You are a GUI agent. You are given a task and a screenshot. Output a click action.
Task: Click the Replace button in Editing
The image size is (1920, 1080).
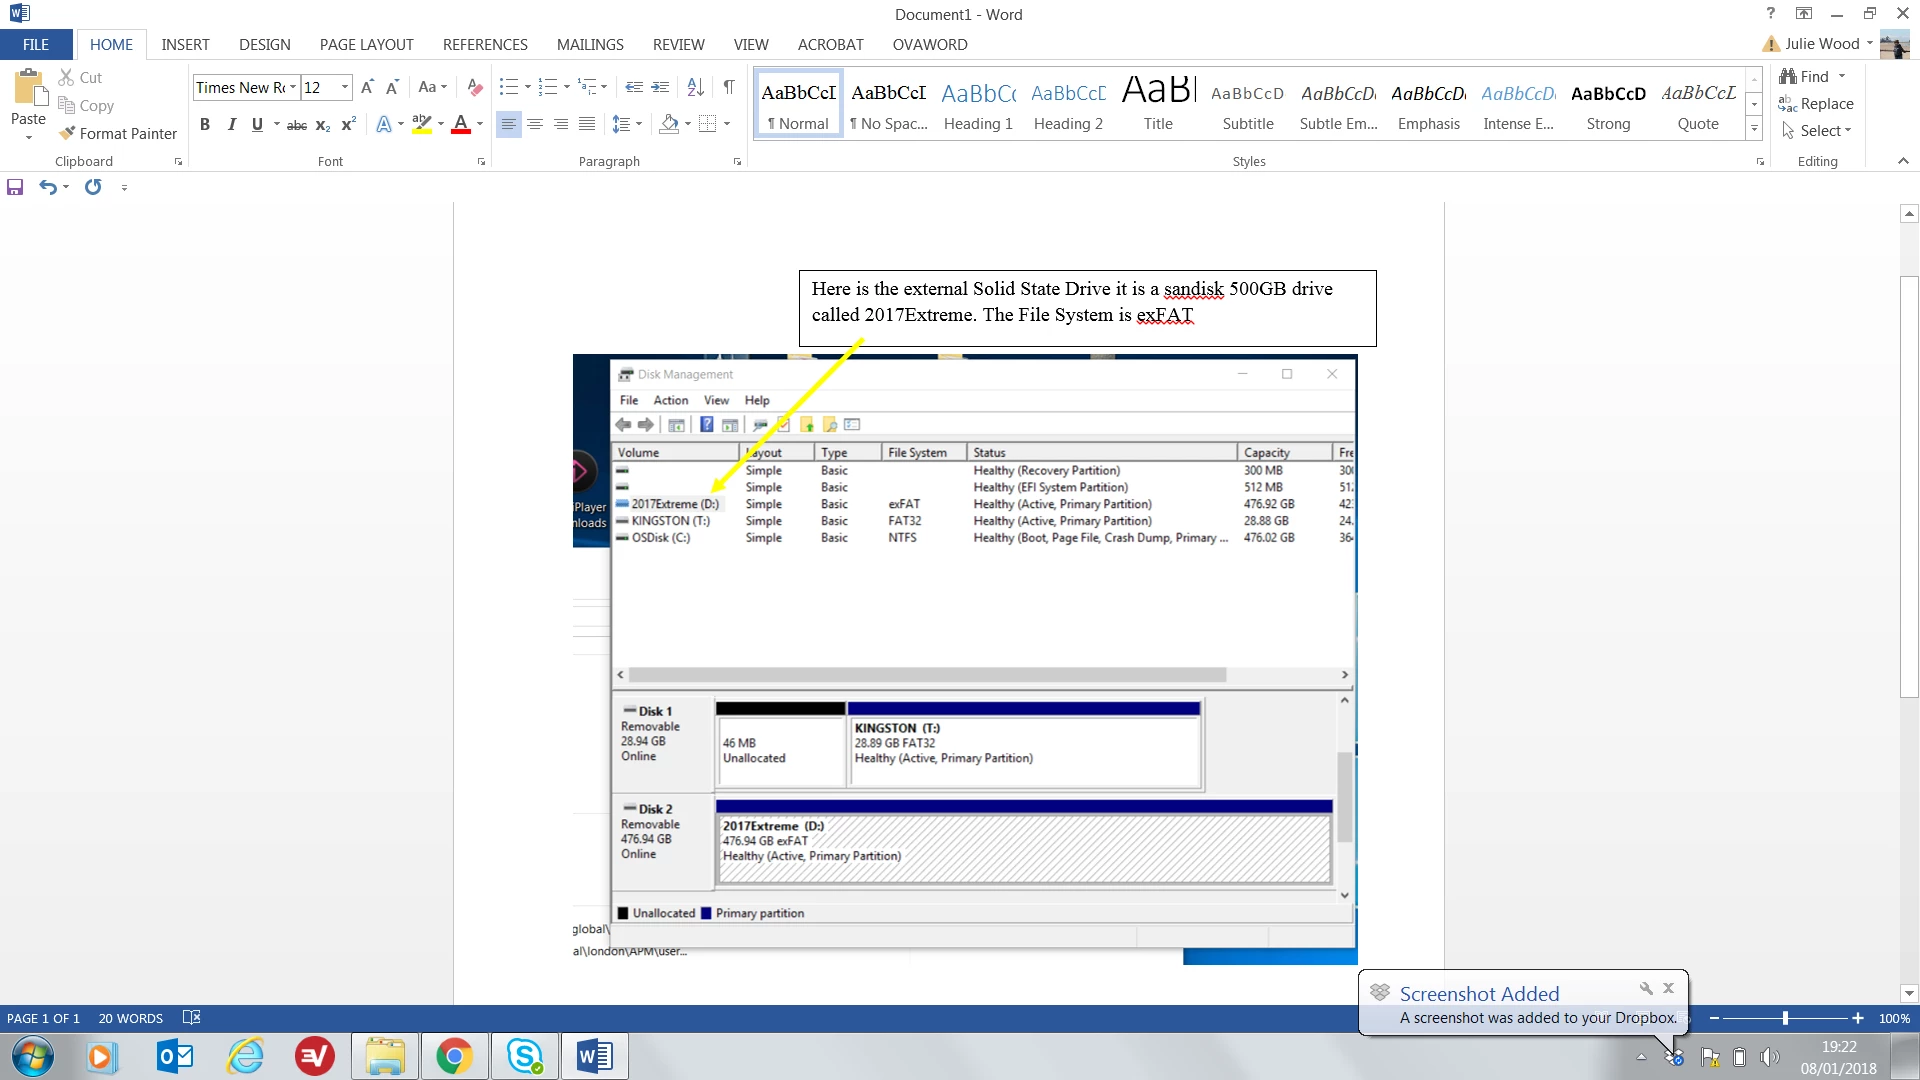tap(1816, 103)
